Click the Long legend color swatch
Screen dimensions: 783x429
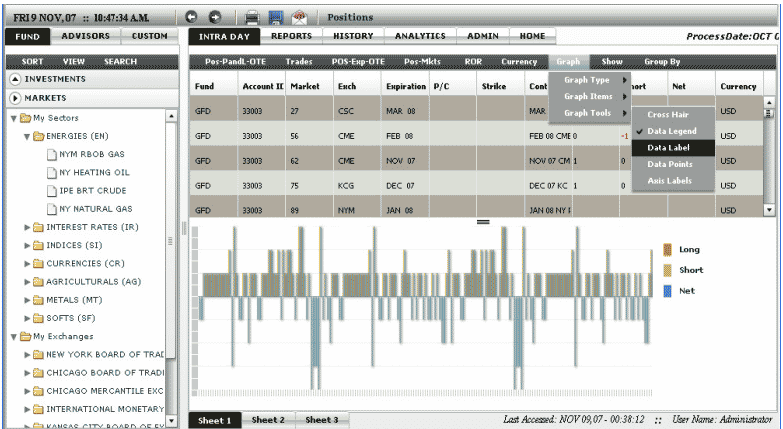pyautogui.click(x=667, y=249)
